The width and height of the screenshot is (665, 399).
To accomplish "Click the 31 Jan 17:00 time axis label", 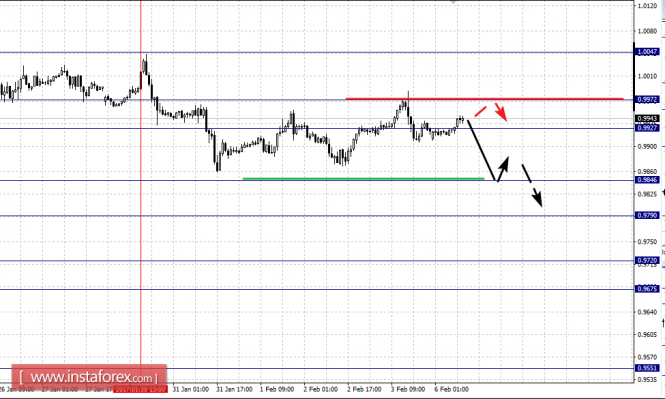I will 234,389.
